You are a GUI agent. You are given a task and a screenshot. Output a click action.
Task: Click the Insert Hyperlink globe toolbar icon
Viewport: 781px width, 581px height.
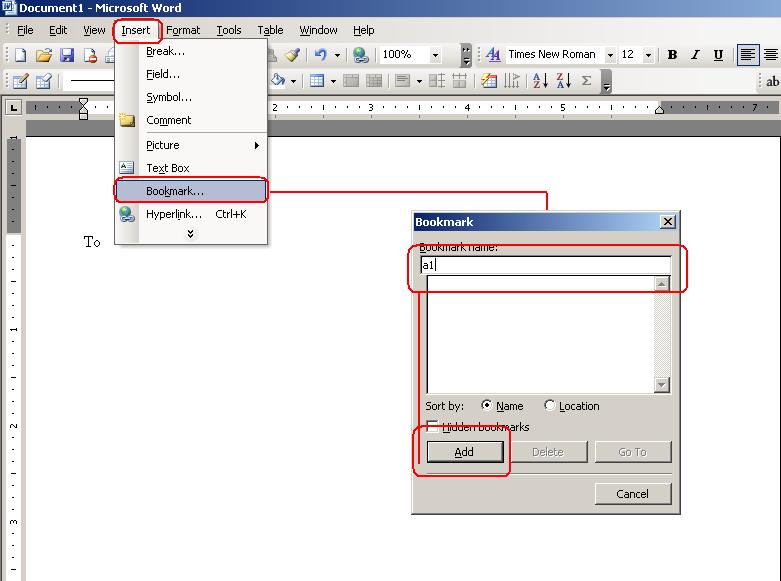coord(360,55)
